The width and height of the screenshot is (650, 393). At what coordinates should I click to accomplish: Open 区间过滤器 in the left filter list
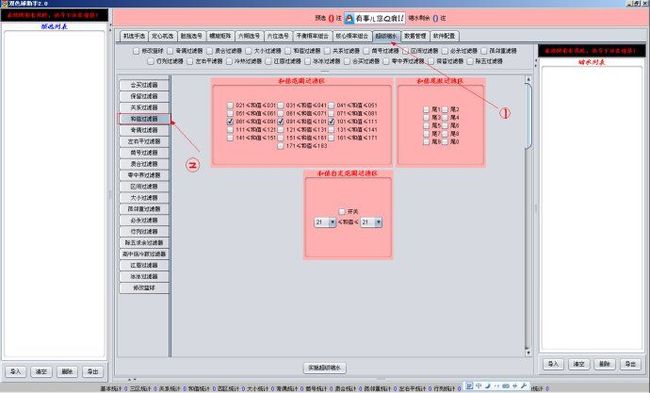coord(144,187)
